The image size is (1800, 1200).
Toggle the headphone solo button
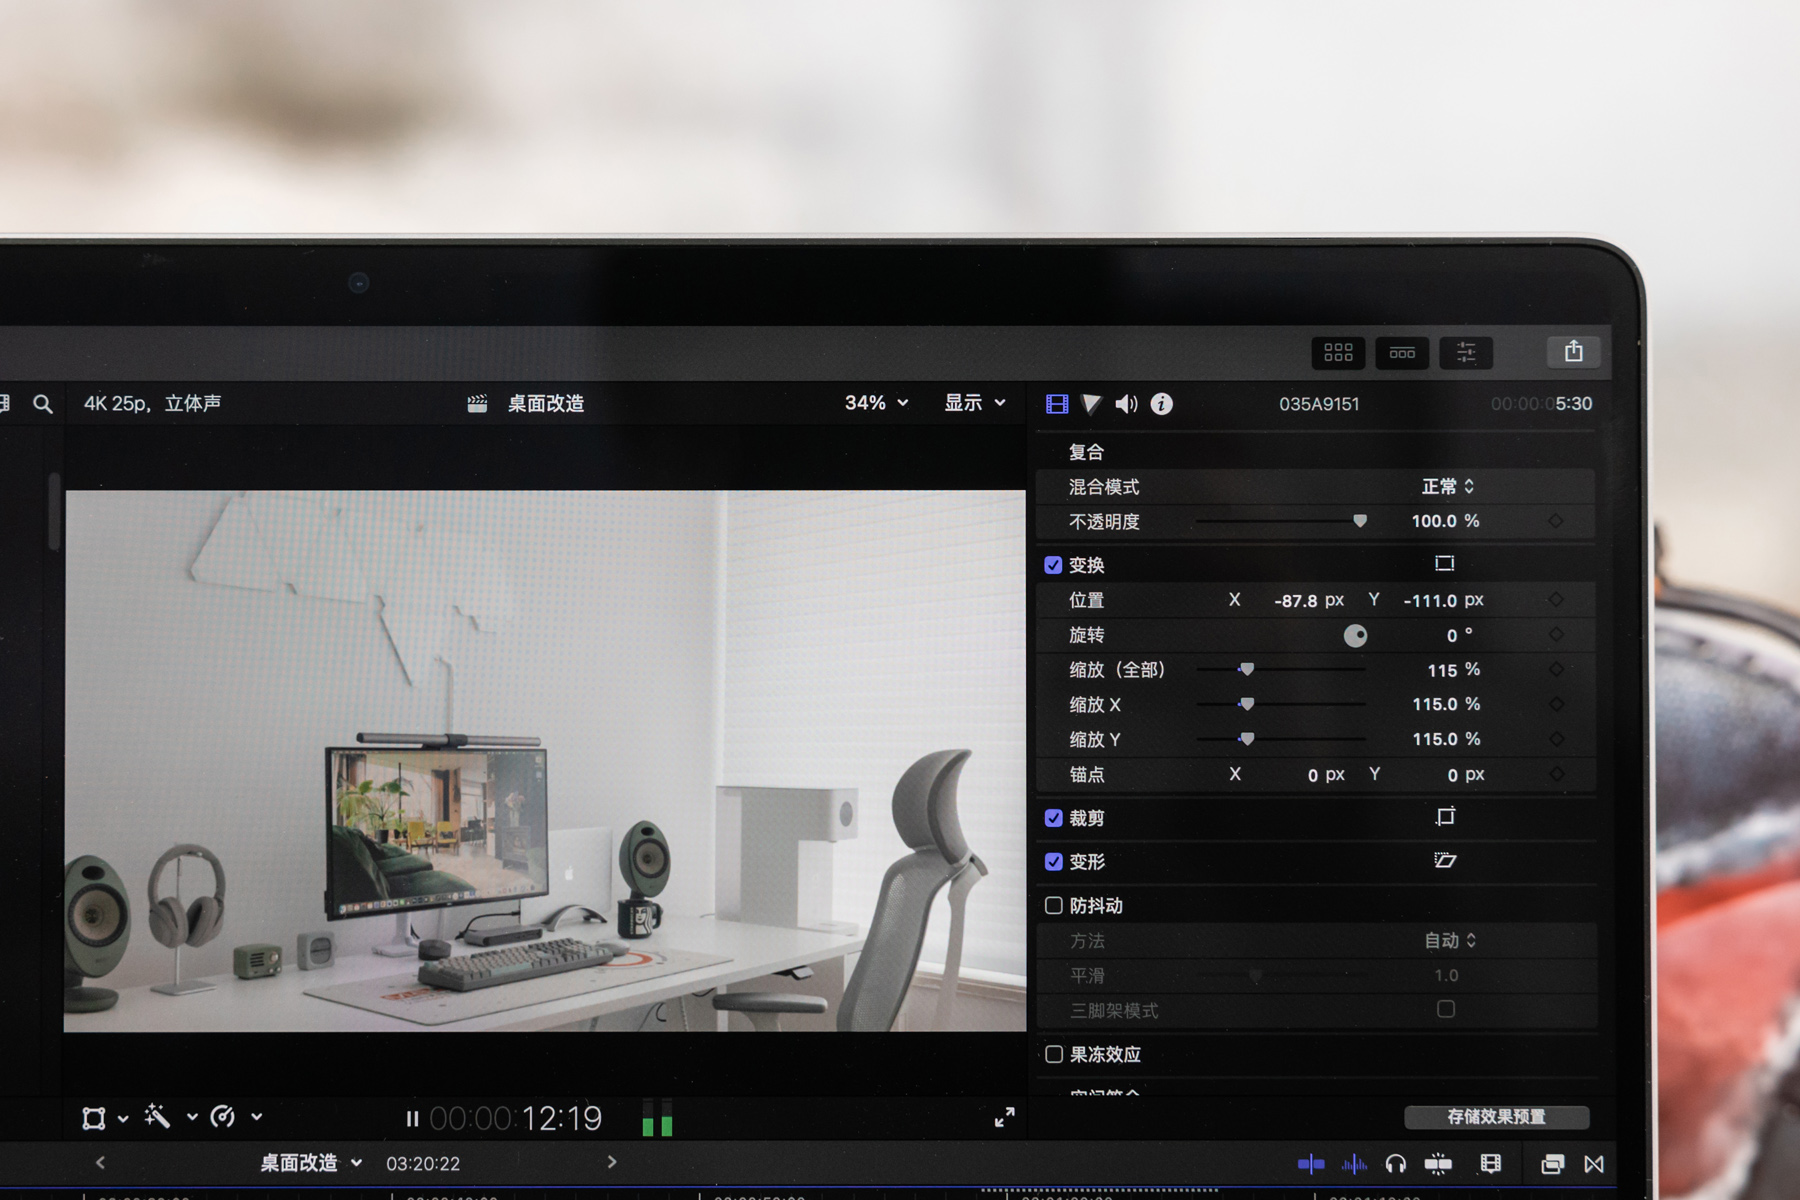coord(1395,1164)
